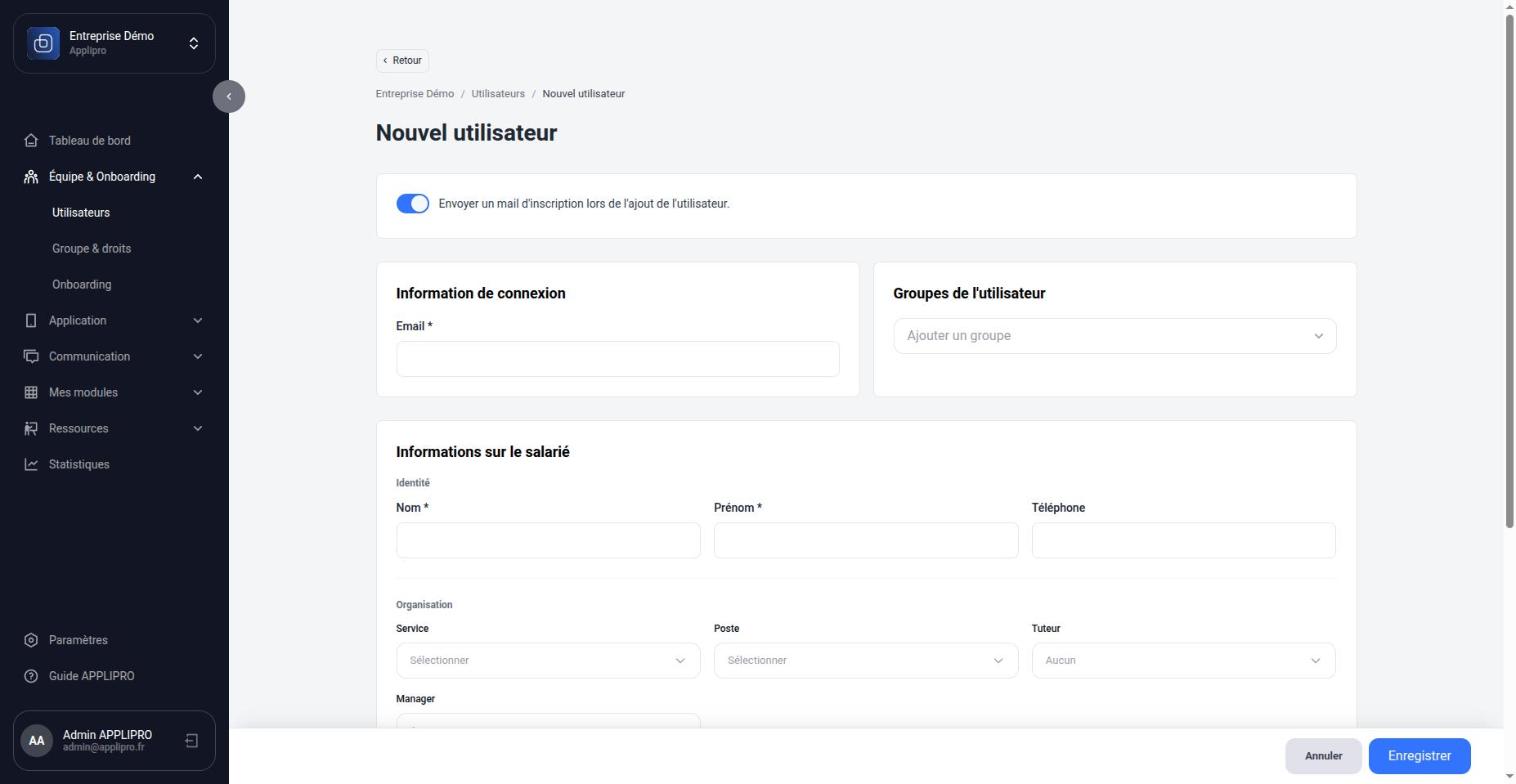Viewport: 1516px width, 784px height.
Task: Collapse the Équipe & Onboarding section chevron
Action: 197,177
